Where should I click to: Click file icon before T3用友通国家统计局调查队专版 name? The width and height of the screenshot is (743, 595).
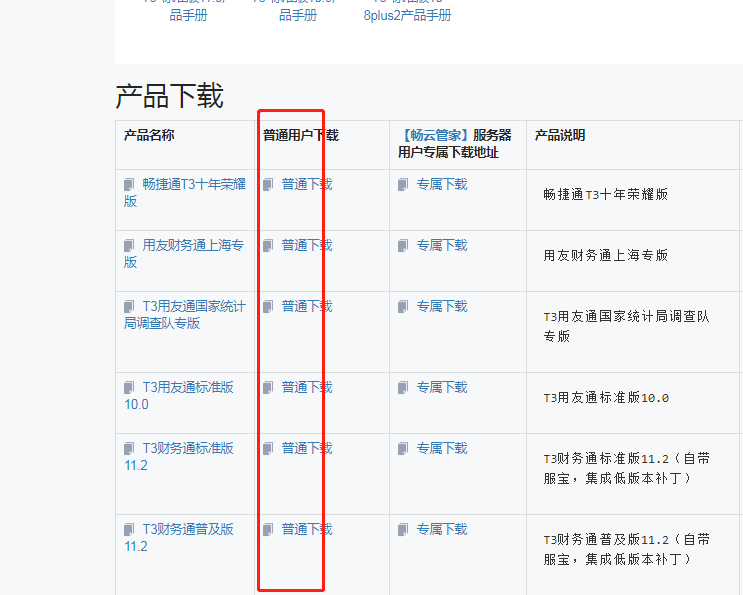(129, 307)
